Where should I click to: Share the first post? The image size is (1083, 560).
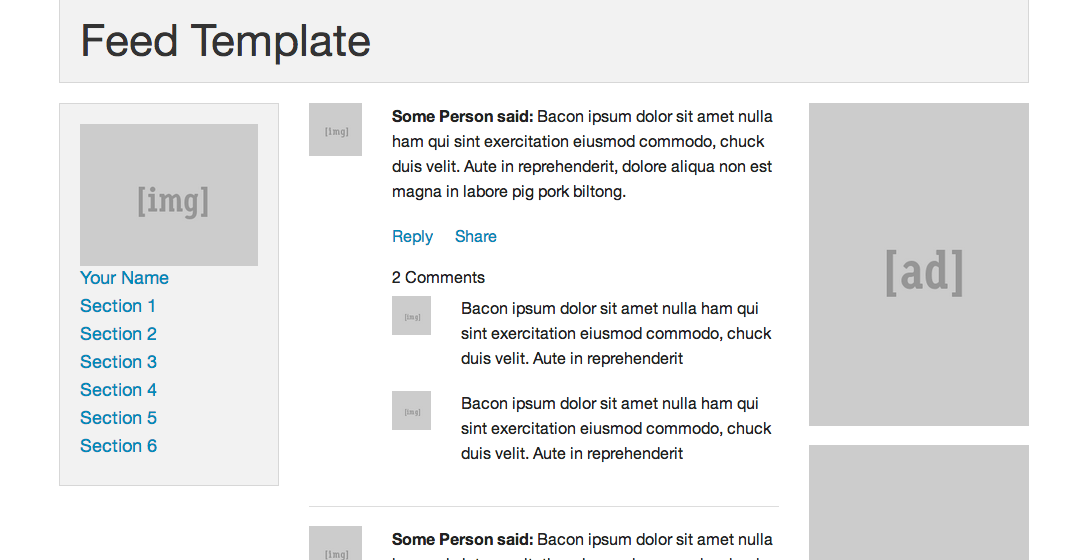(475, 237)
